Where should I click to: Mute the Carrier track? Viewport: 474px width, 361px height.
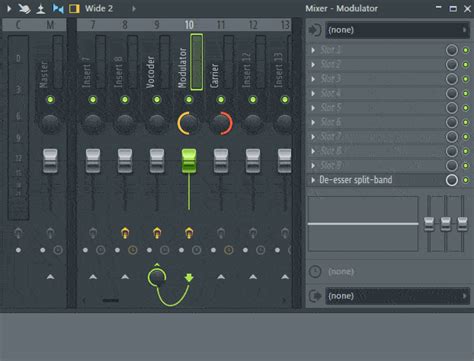pos(221,99)
